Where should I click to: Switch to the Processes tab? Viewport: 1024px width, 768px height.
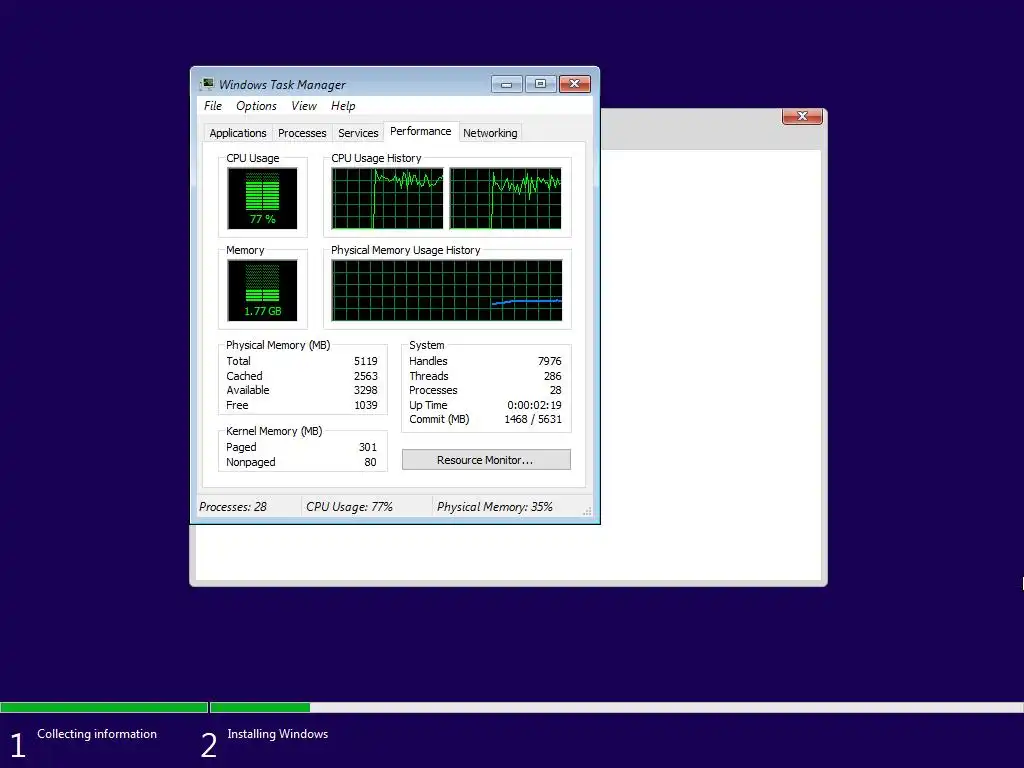(302, 133)
